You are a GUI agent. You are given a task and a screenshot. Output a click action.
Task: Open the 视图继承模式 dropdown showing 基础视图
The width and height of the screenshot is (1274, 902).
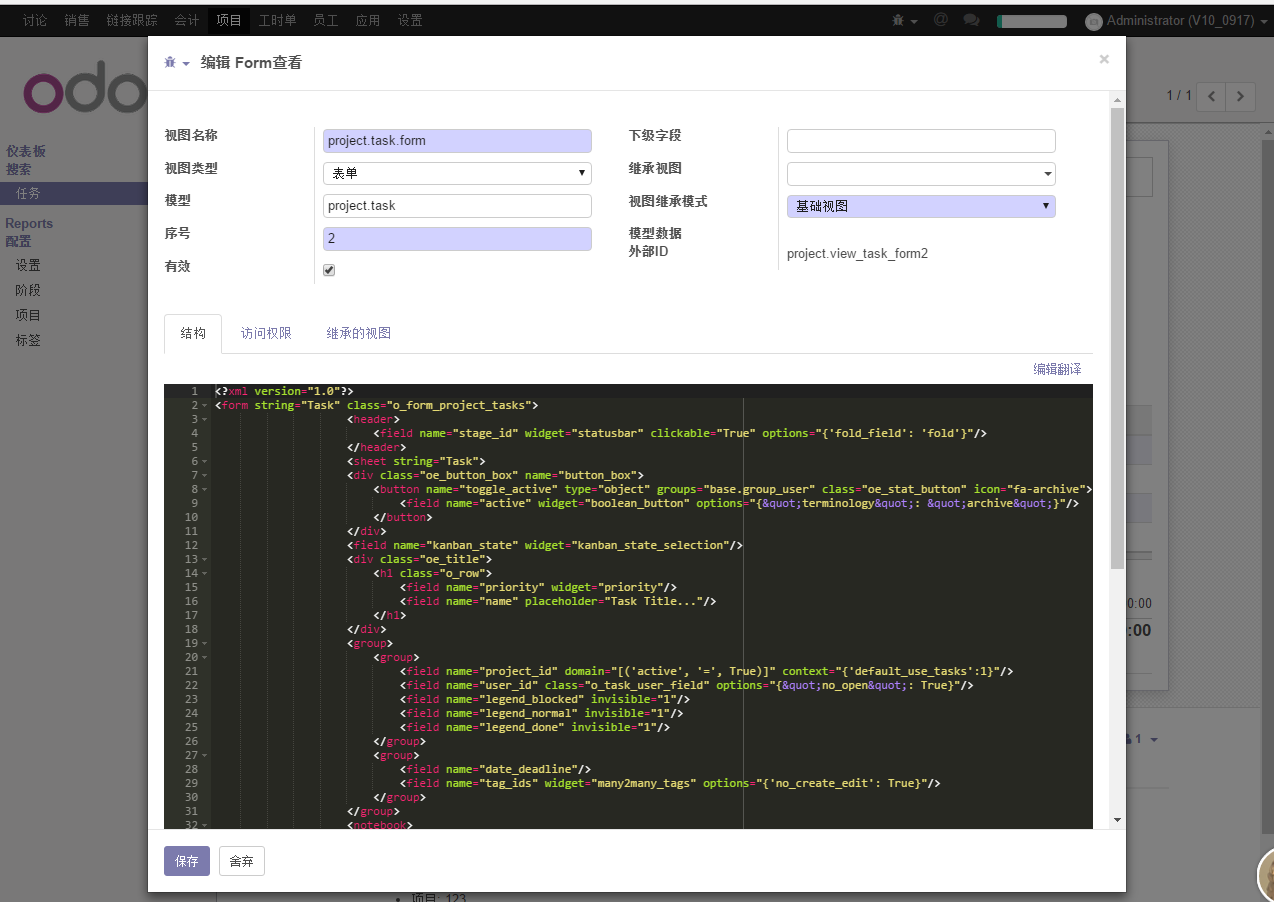[921, 206]
